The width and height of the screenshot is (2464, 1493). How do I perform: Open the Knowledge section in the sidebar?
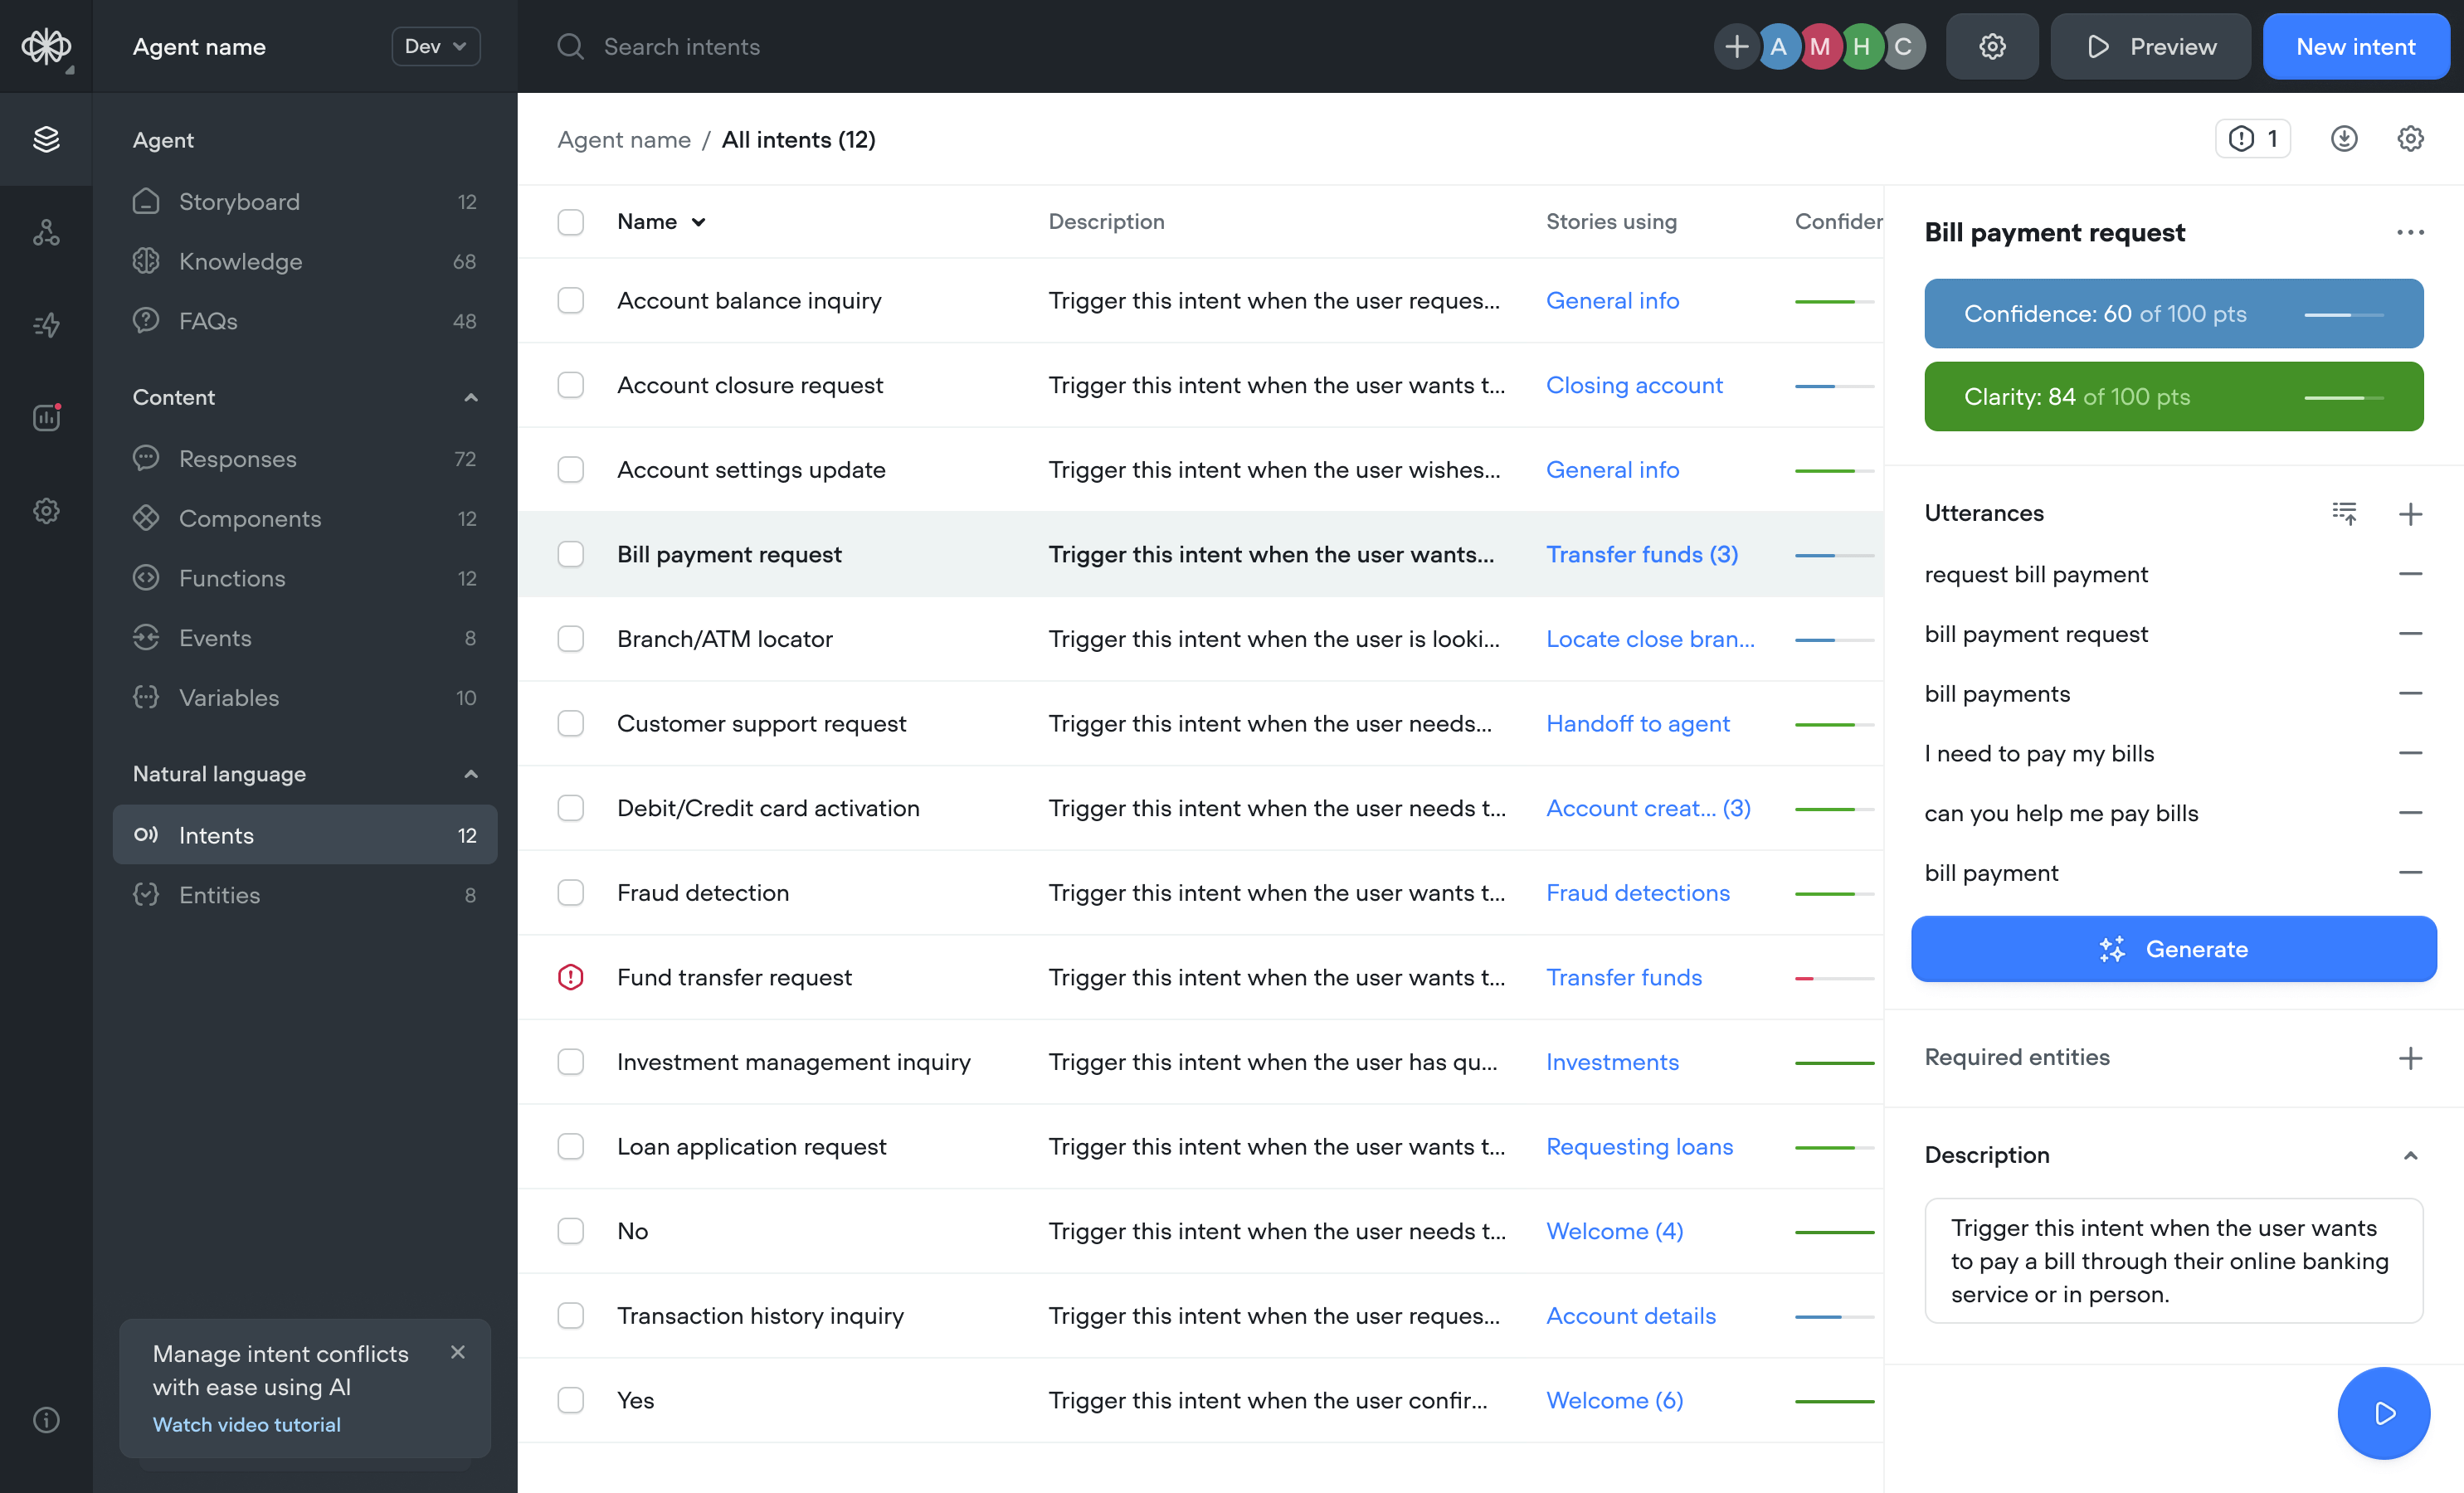[240, 261]
